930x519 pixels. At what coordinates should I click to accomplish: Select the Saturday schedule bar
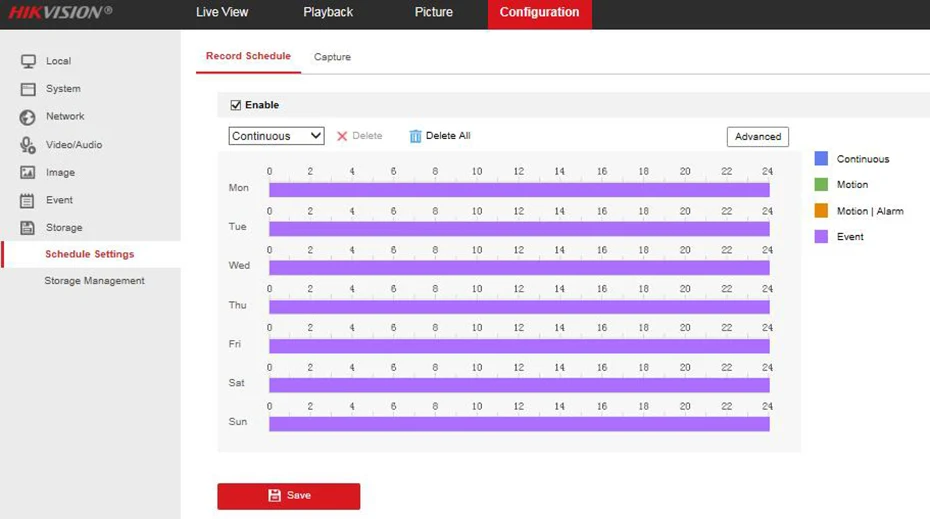coord(519,385)
